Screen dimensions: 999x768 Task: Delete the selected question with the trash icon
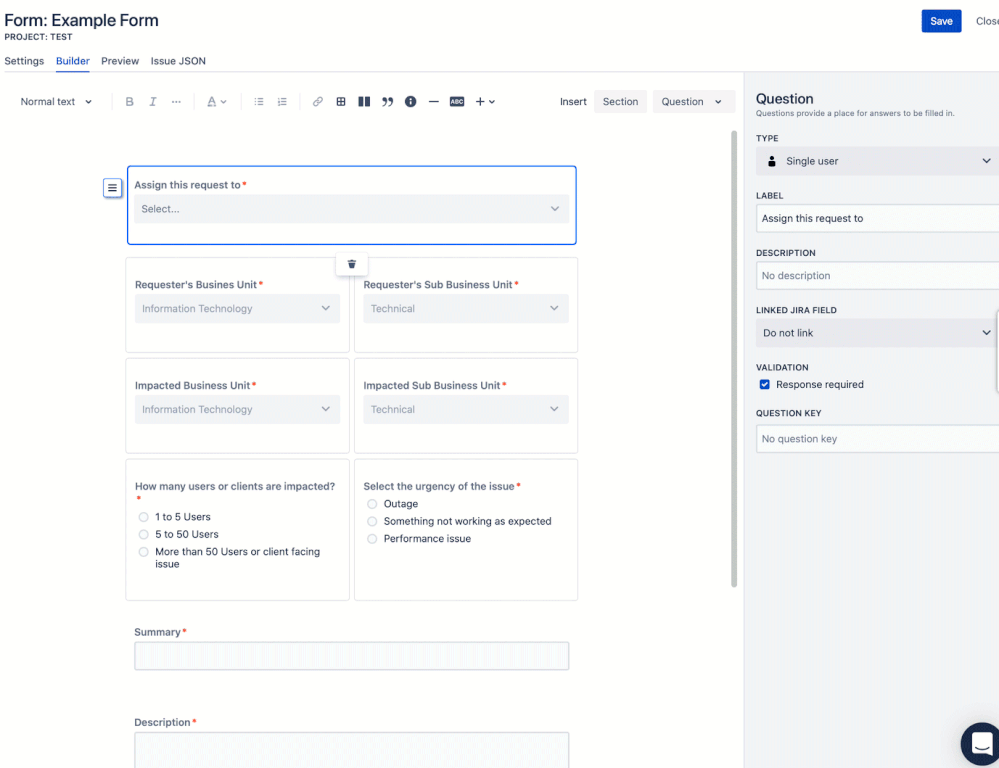click(351, 263)
